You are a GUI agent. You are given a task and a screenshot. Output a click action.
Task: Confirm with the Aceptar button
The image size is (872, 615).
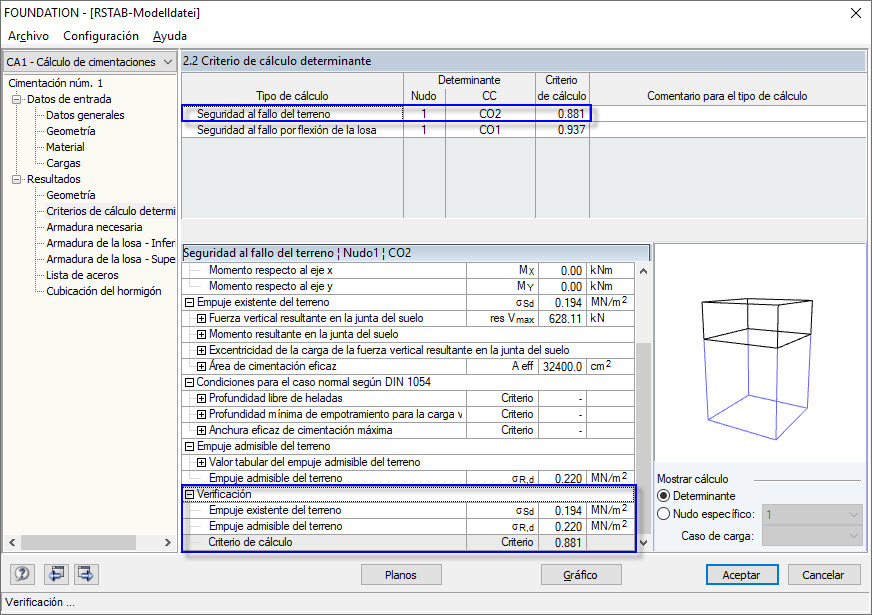741,574
